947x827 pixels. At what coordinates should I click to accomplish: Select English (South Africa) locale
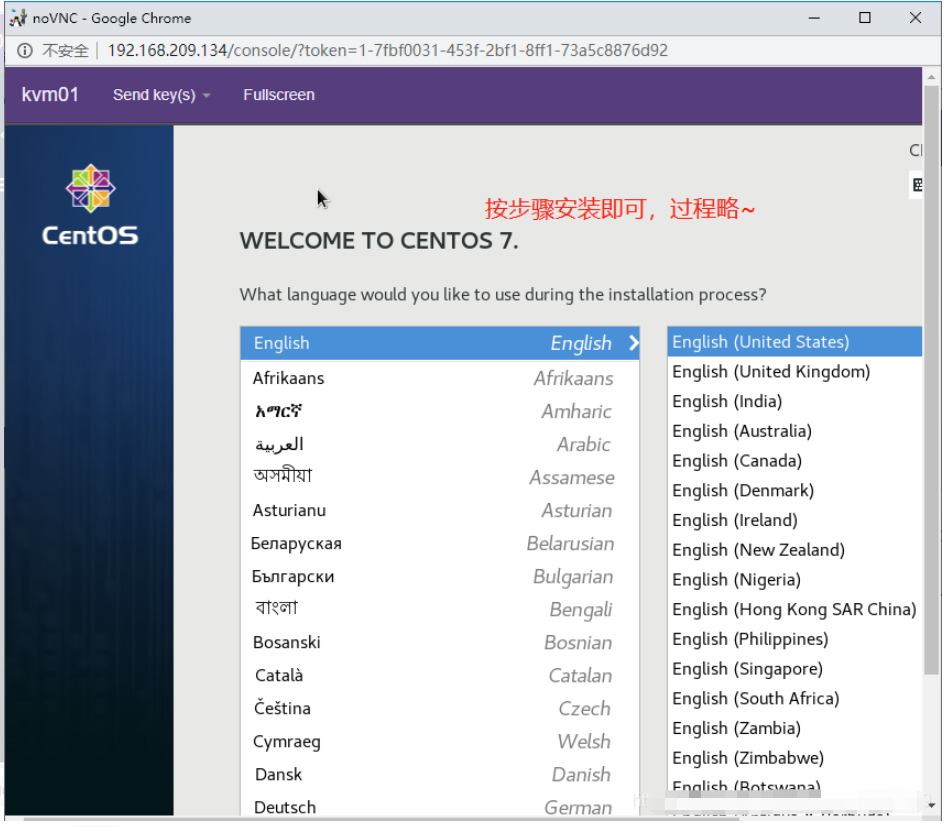click(x=795, y=698)
